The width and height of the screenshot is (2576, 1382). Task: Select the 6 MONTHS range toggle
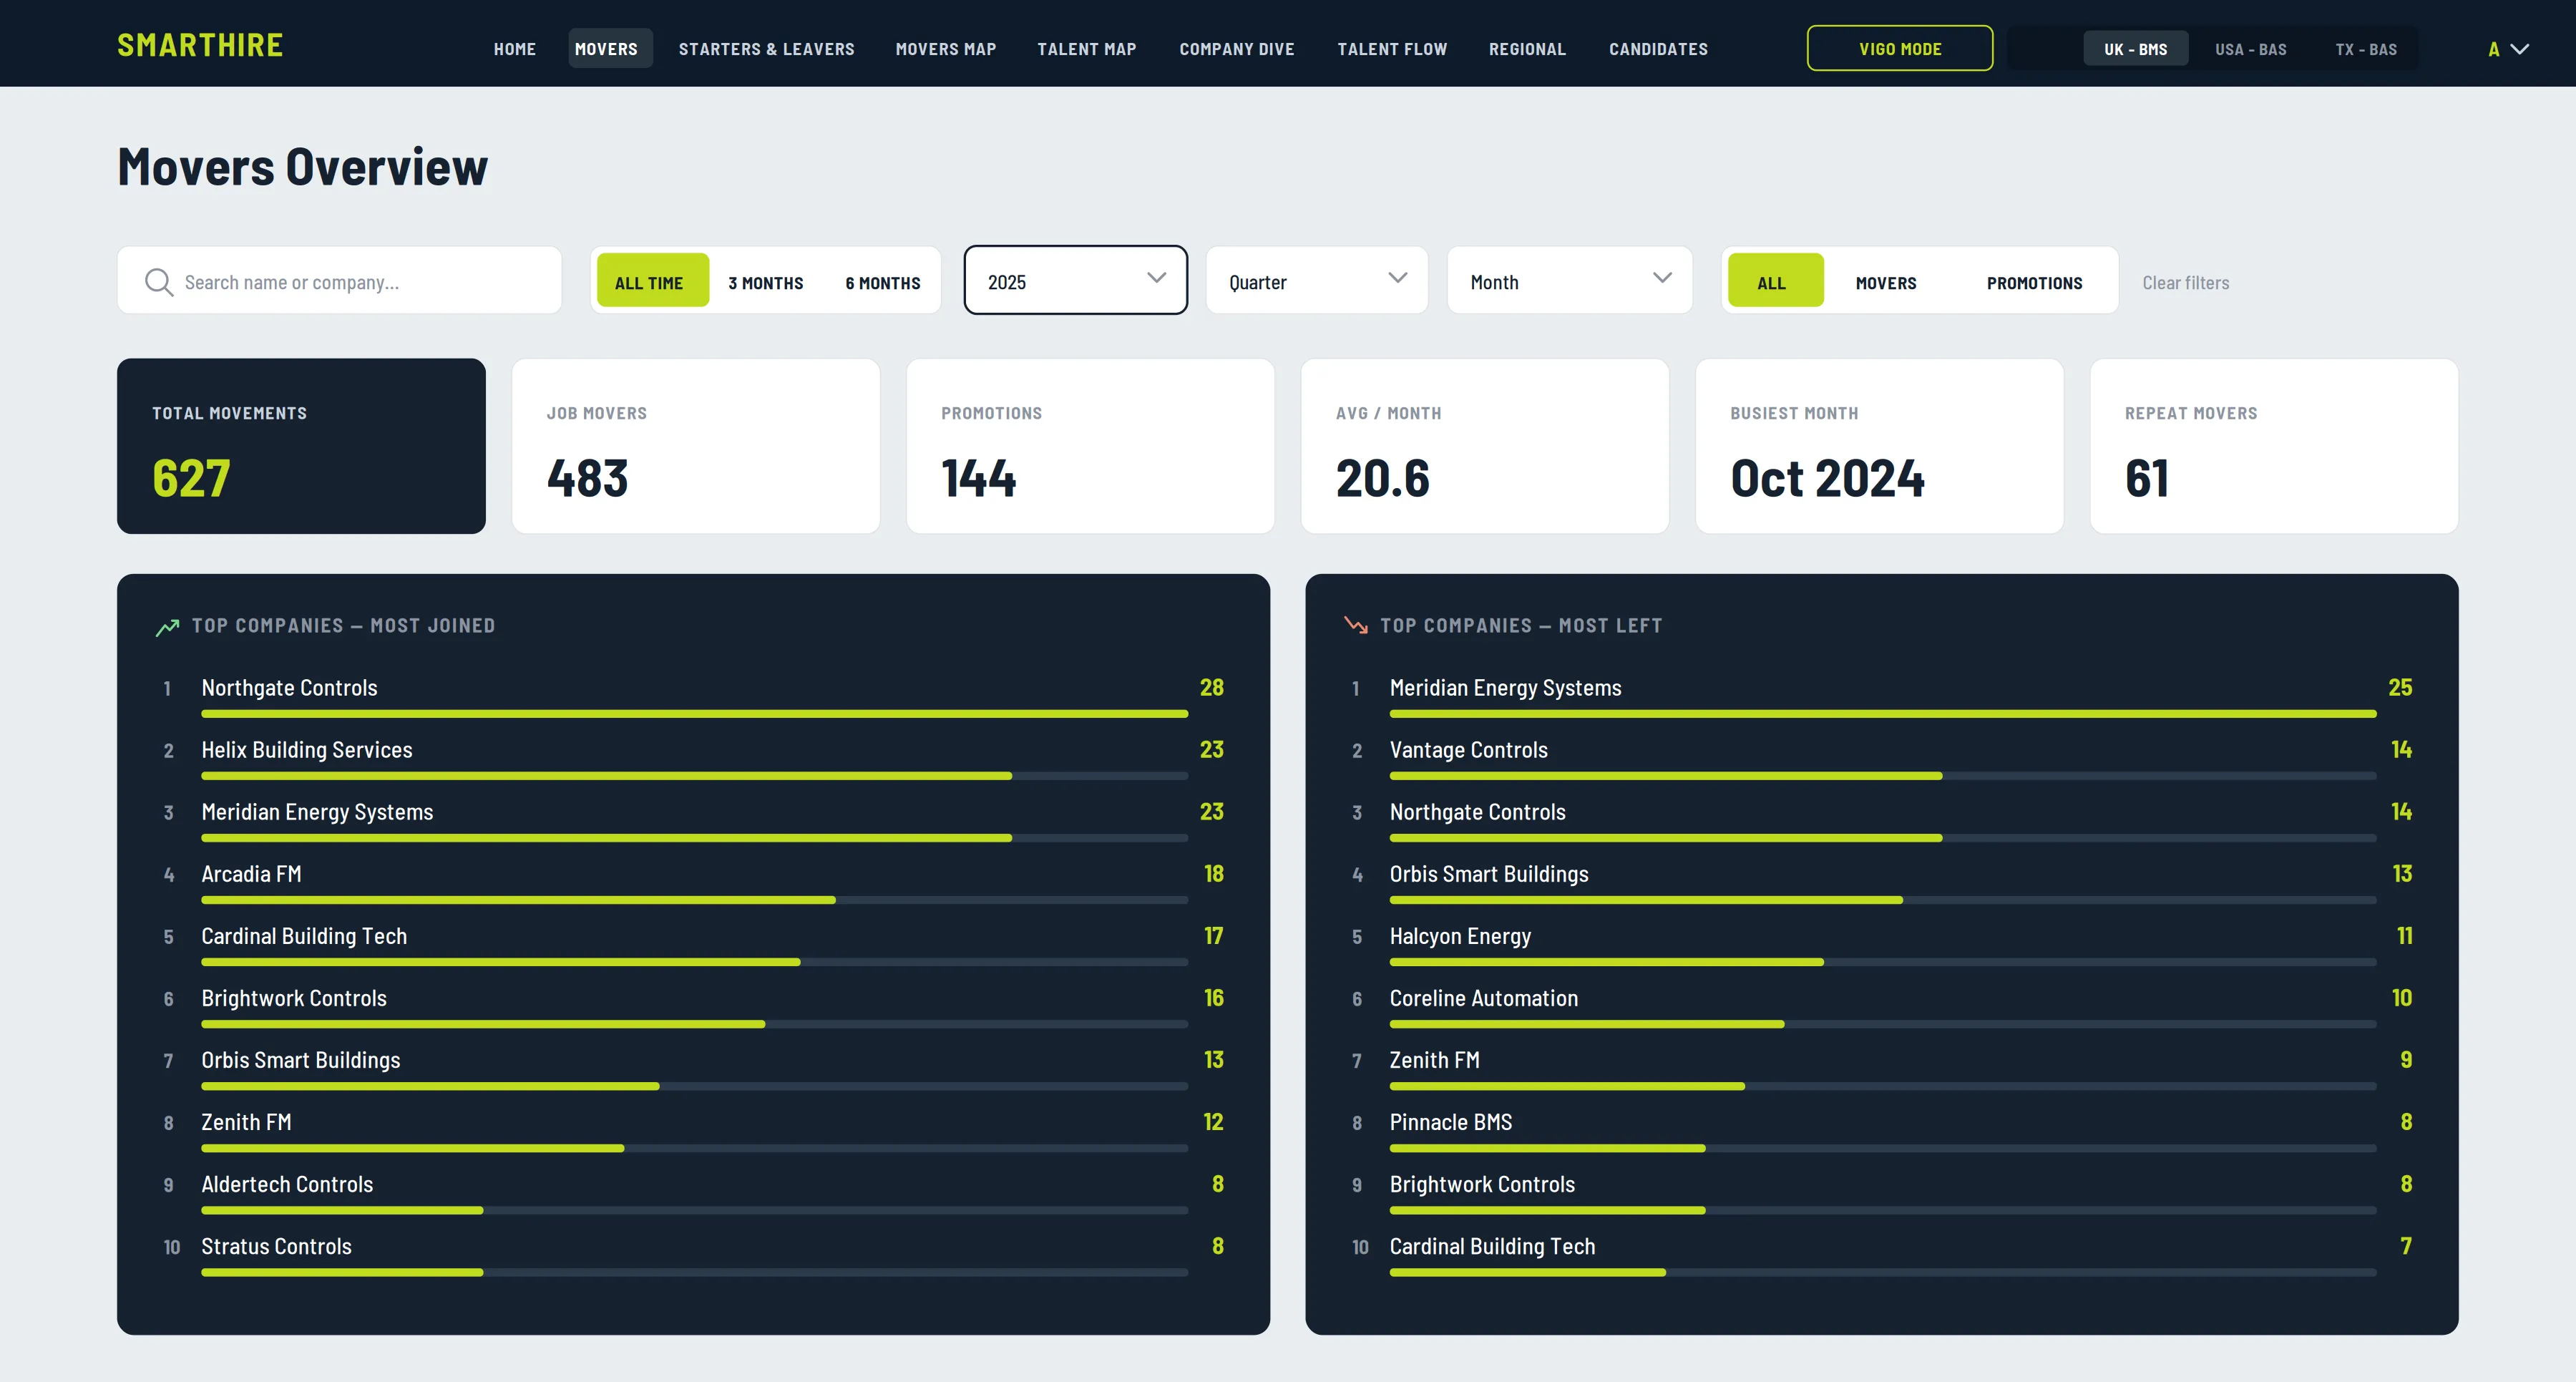click(883, 283)
